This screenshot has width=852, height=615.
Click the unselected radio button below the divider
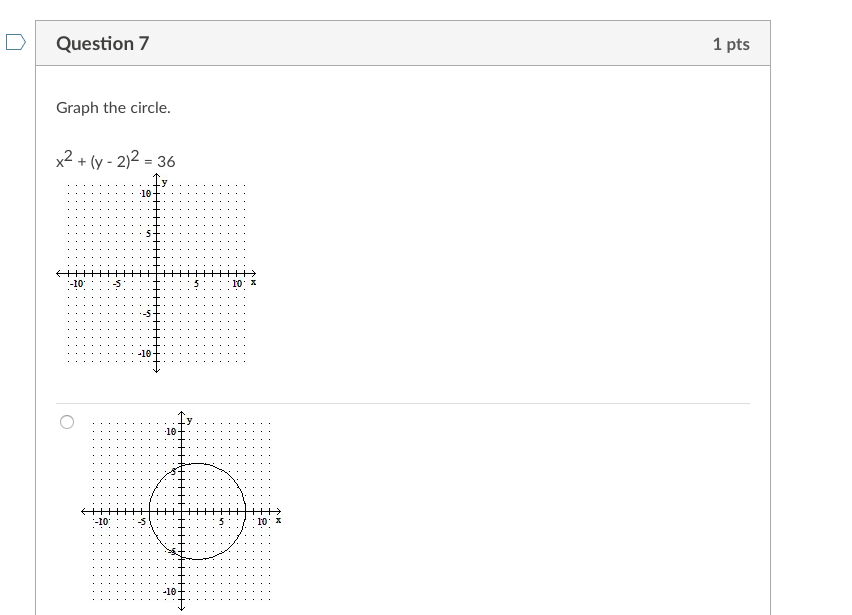(66, 422)
